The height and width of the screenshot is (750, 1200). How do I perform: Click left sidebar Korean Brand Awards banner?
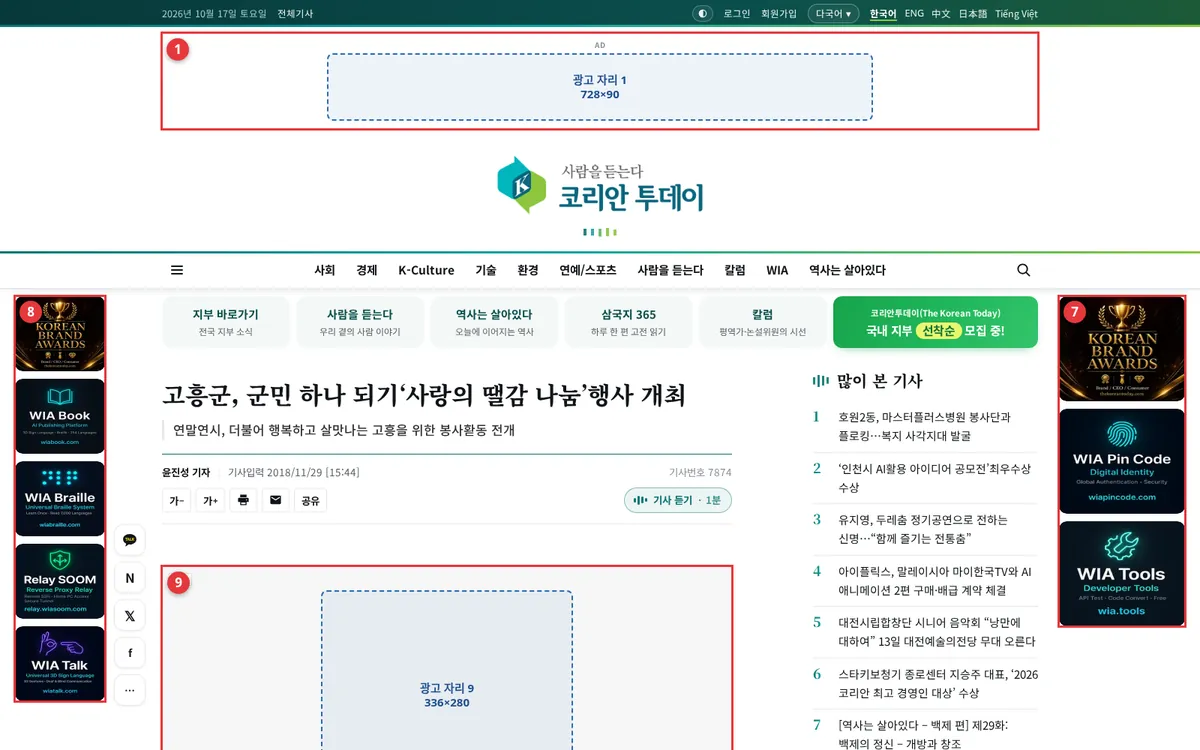[60, 334]
